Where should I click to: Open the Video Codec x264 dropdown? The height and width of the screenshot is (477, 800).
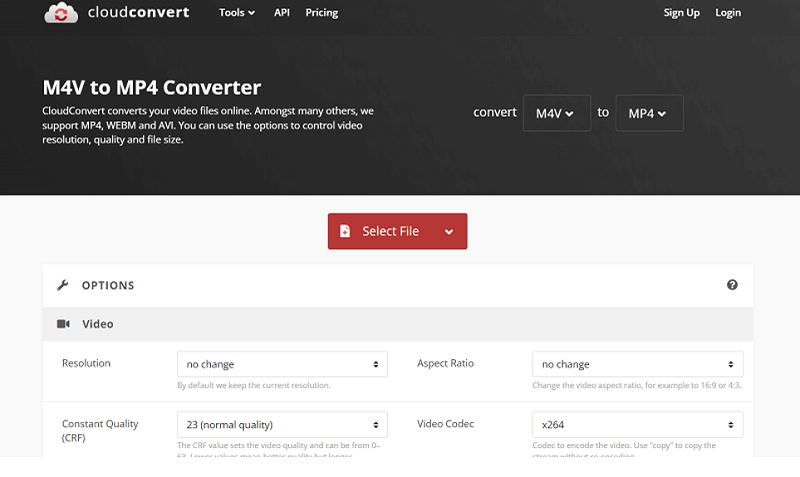[x=637, y=424]
